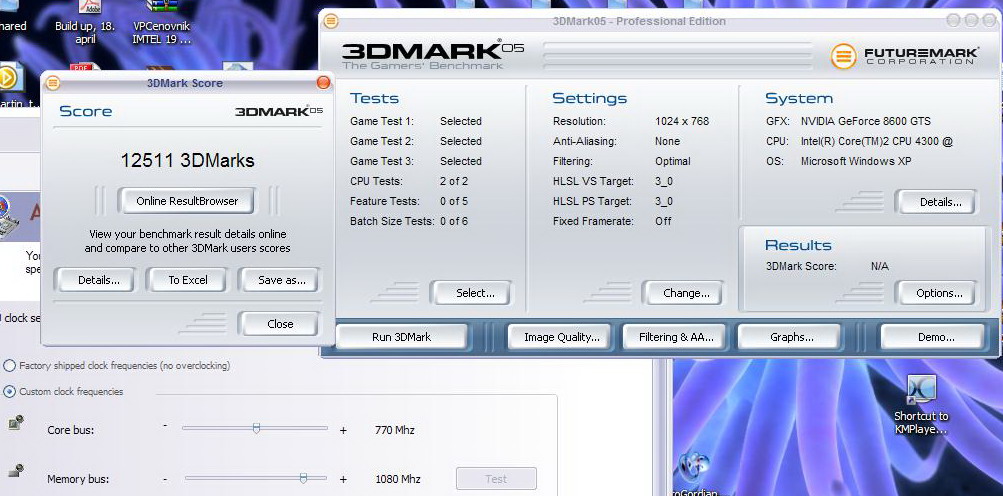
Task: Open Filtering & AA... tool
Action: point(675,337)
